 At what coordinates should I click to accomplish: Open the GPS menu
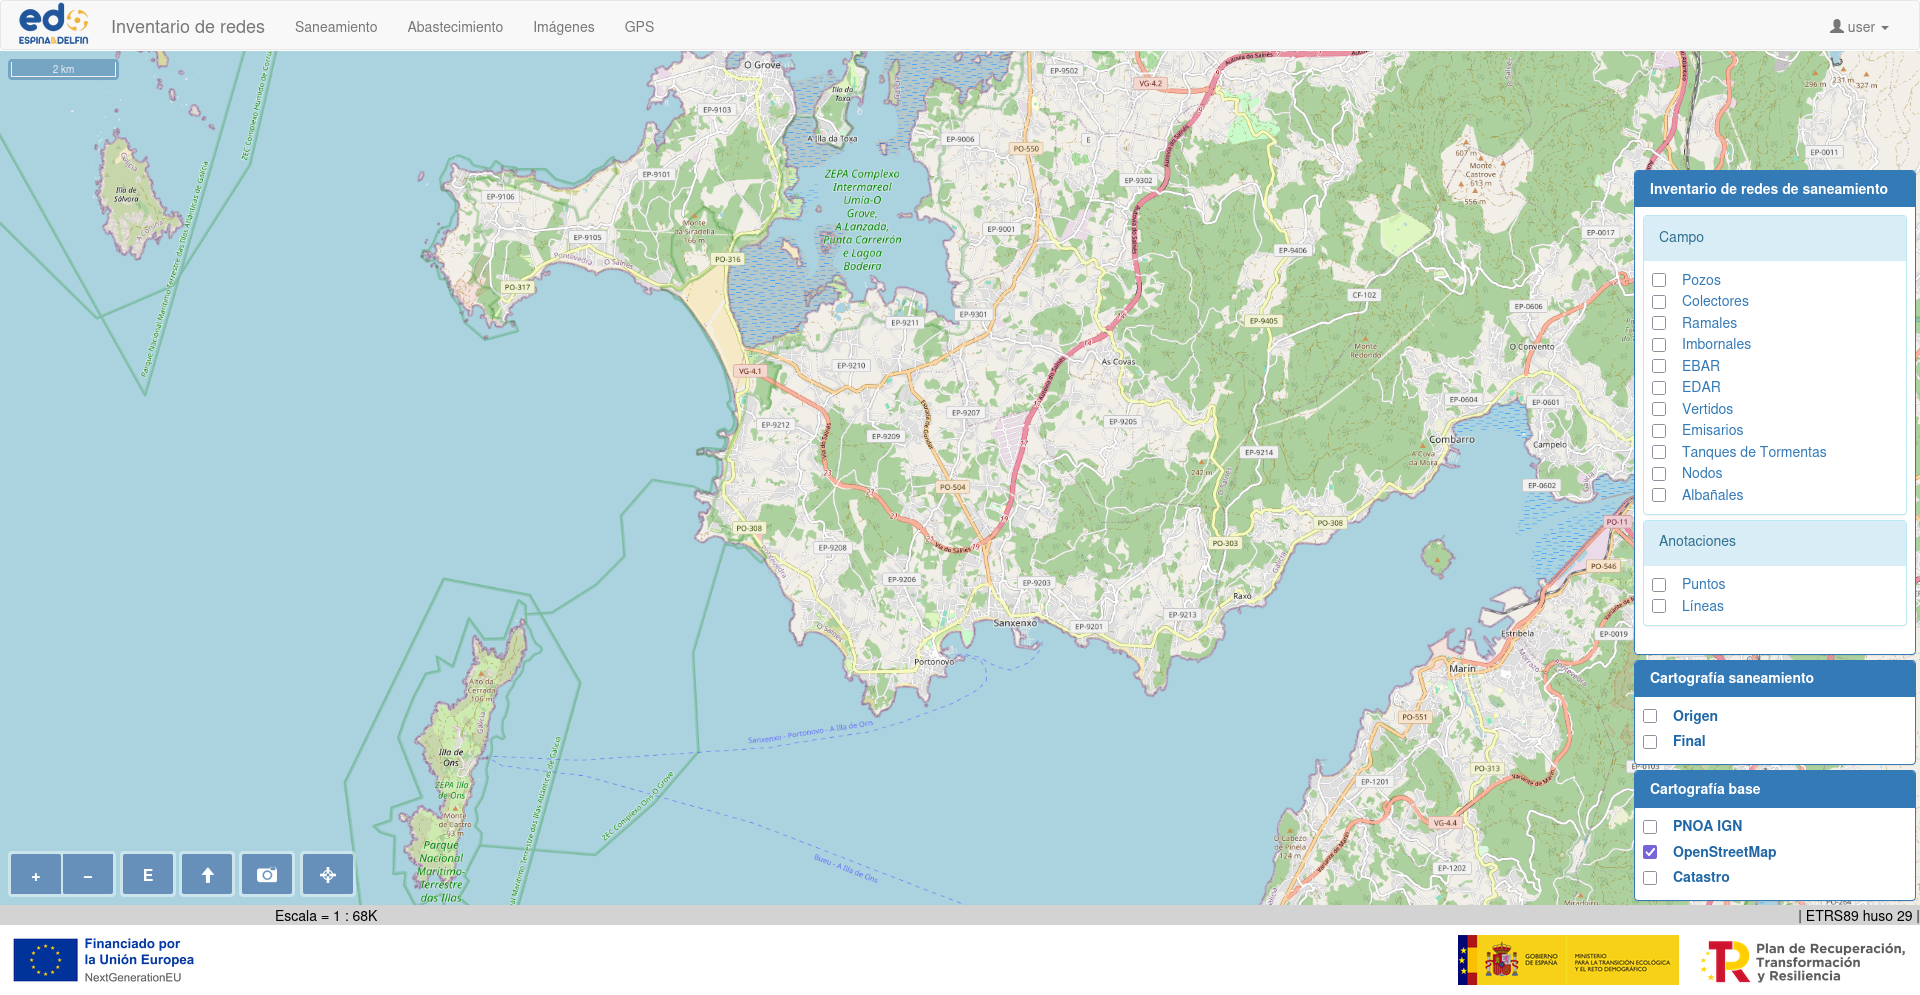coord(639,27)
